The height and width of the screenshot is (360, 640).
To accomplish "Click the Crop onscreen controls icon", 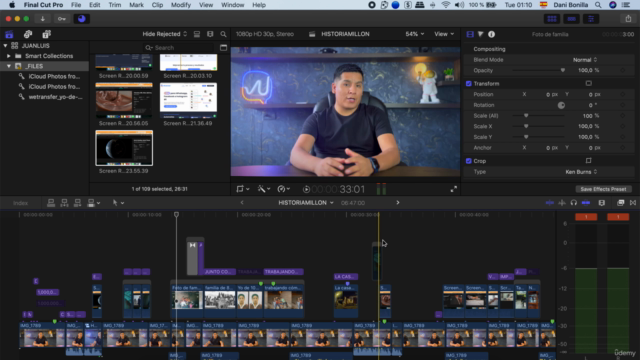I will click(589, 161).
